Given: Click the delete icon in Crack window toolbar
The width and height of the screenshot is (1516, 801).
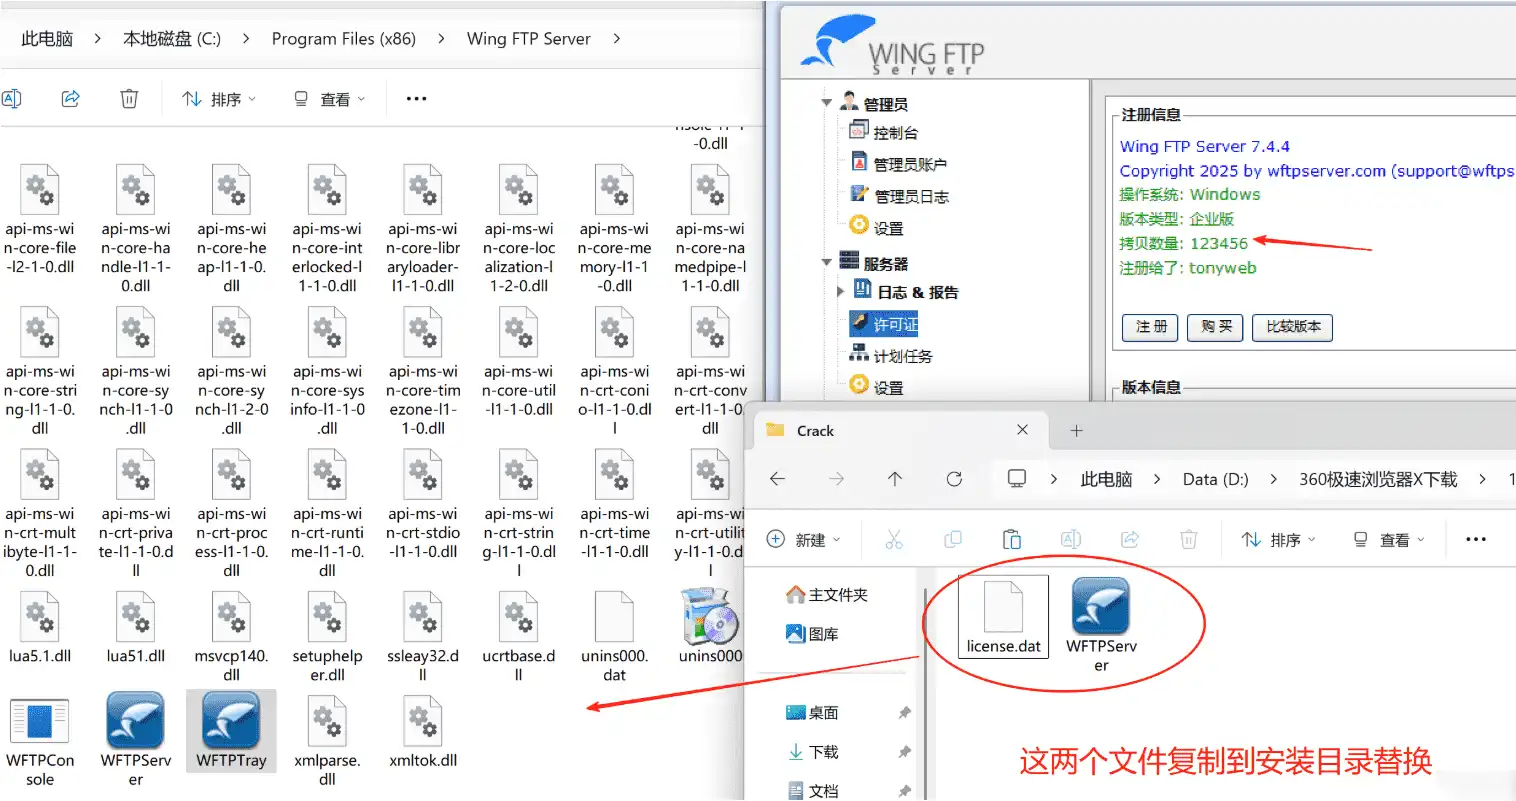Looking at the screenshot, I should (x=1188, y=539).
